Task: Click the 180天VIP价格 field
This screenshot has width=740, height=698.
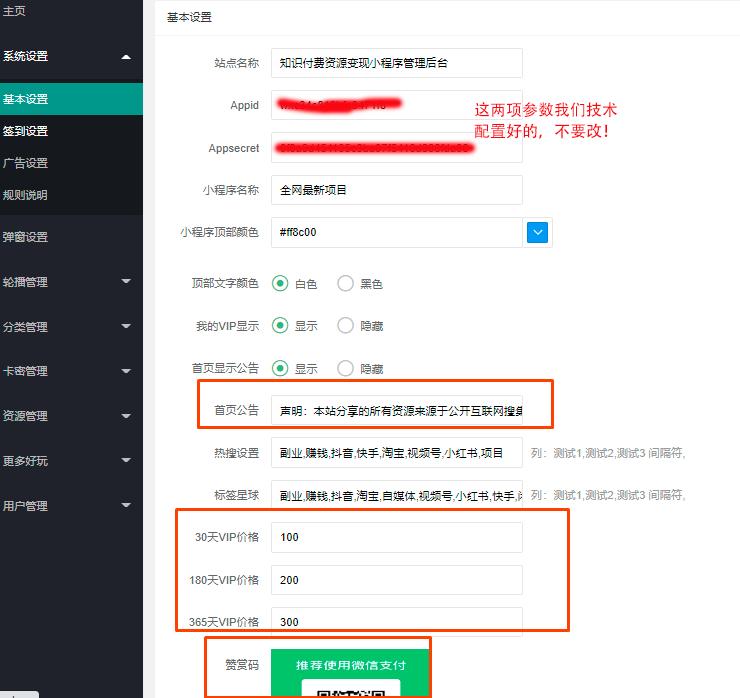Action: pyautogui.click(x=396, y=580)
